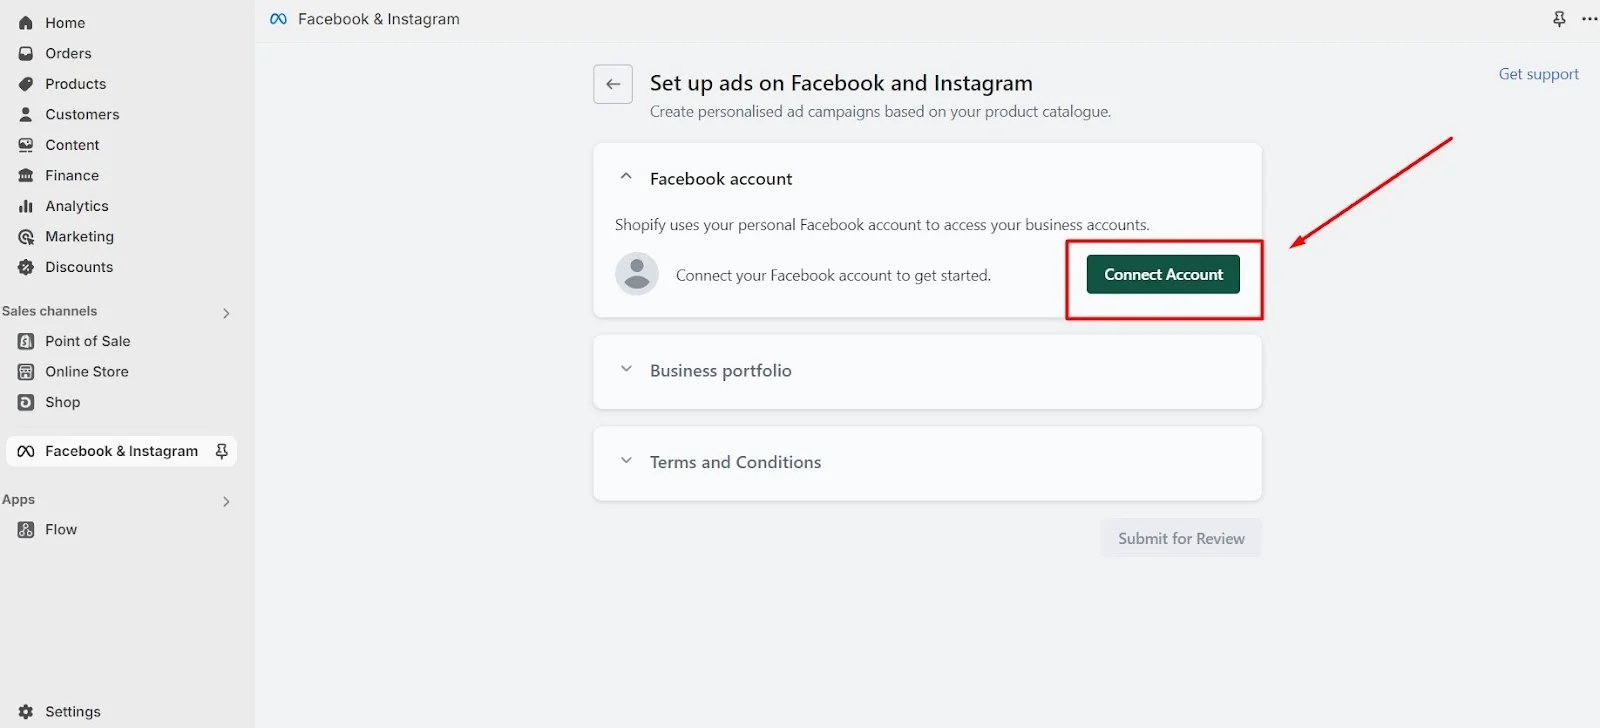Click 'Set up ads on Facebook and Instagram' heading

pyautogui.click(x=841, y=83)
